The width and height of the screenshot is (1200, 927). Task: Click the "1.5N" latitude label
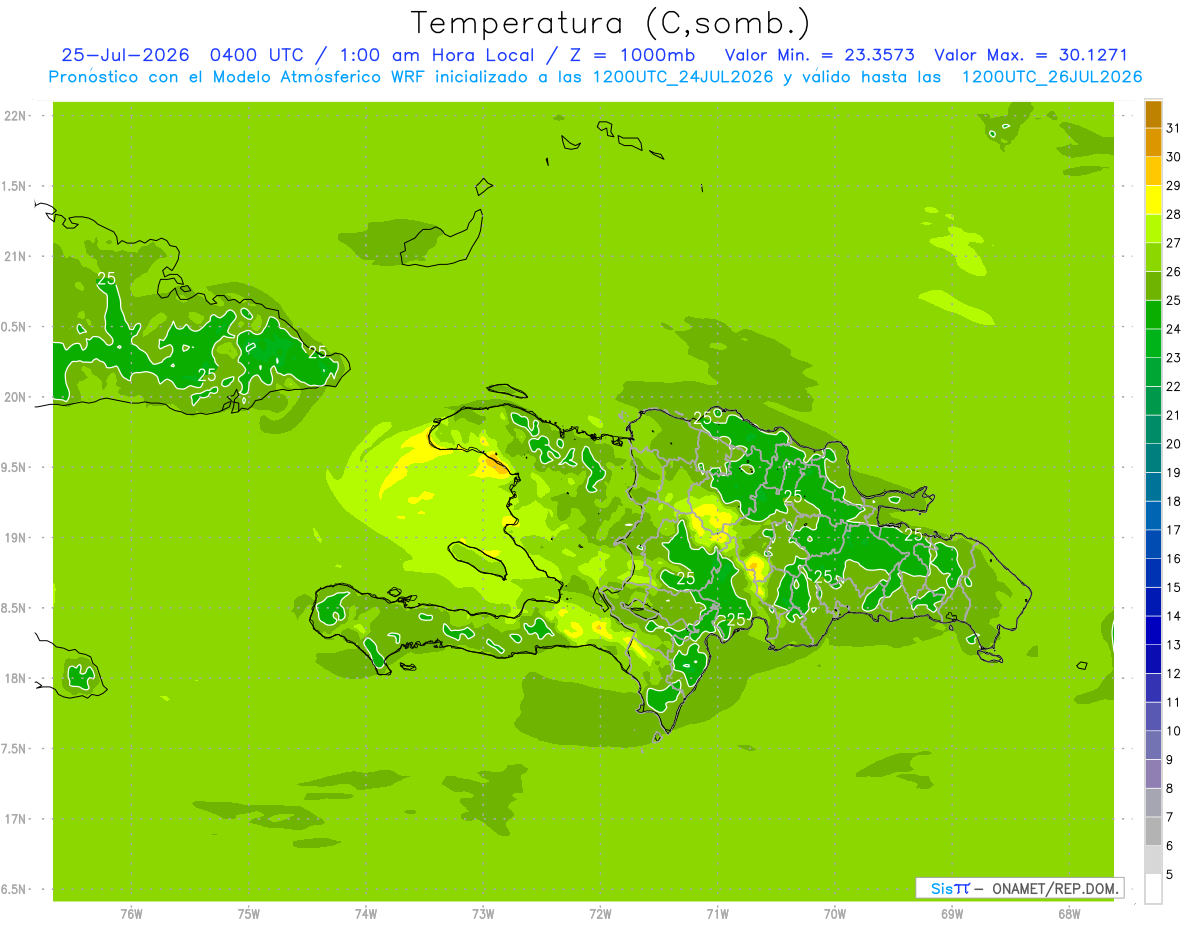pyautogui.click(x=15, y=186)
